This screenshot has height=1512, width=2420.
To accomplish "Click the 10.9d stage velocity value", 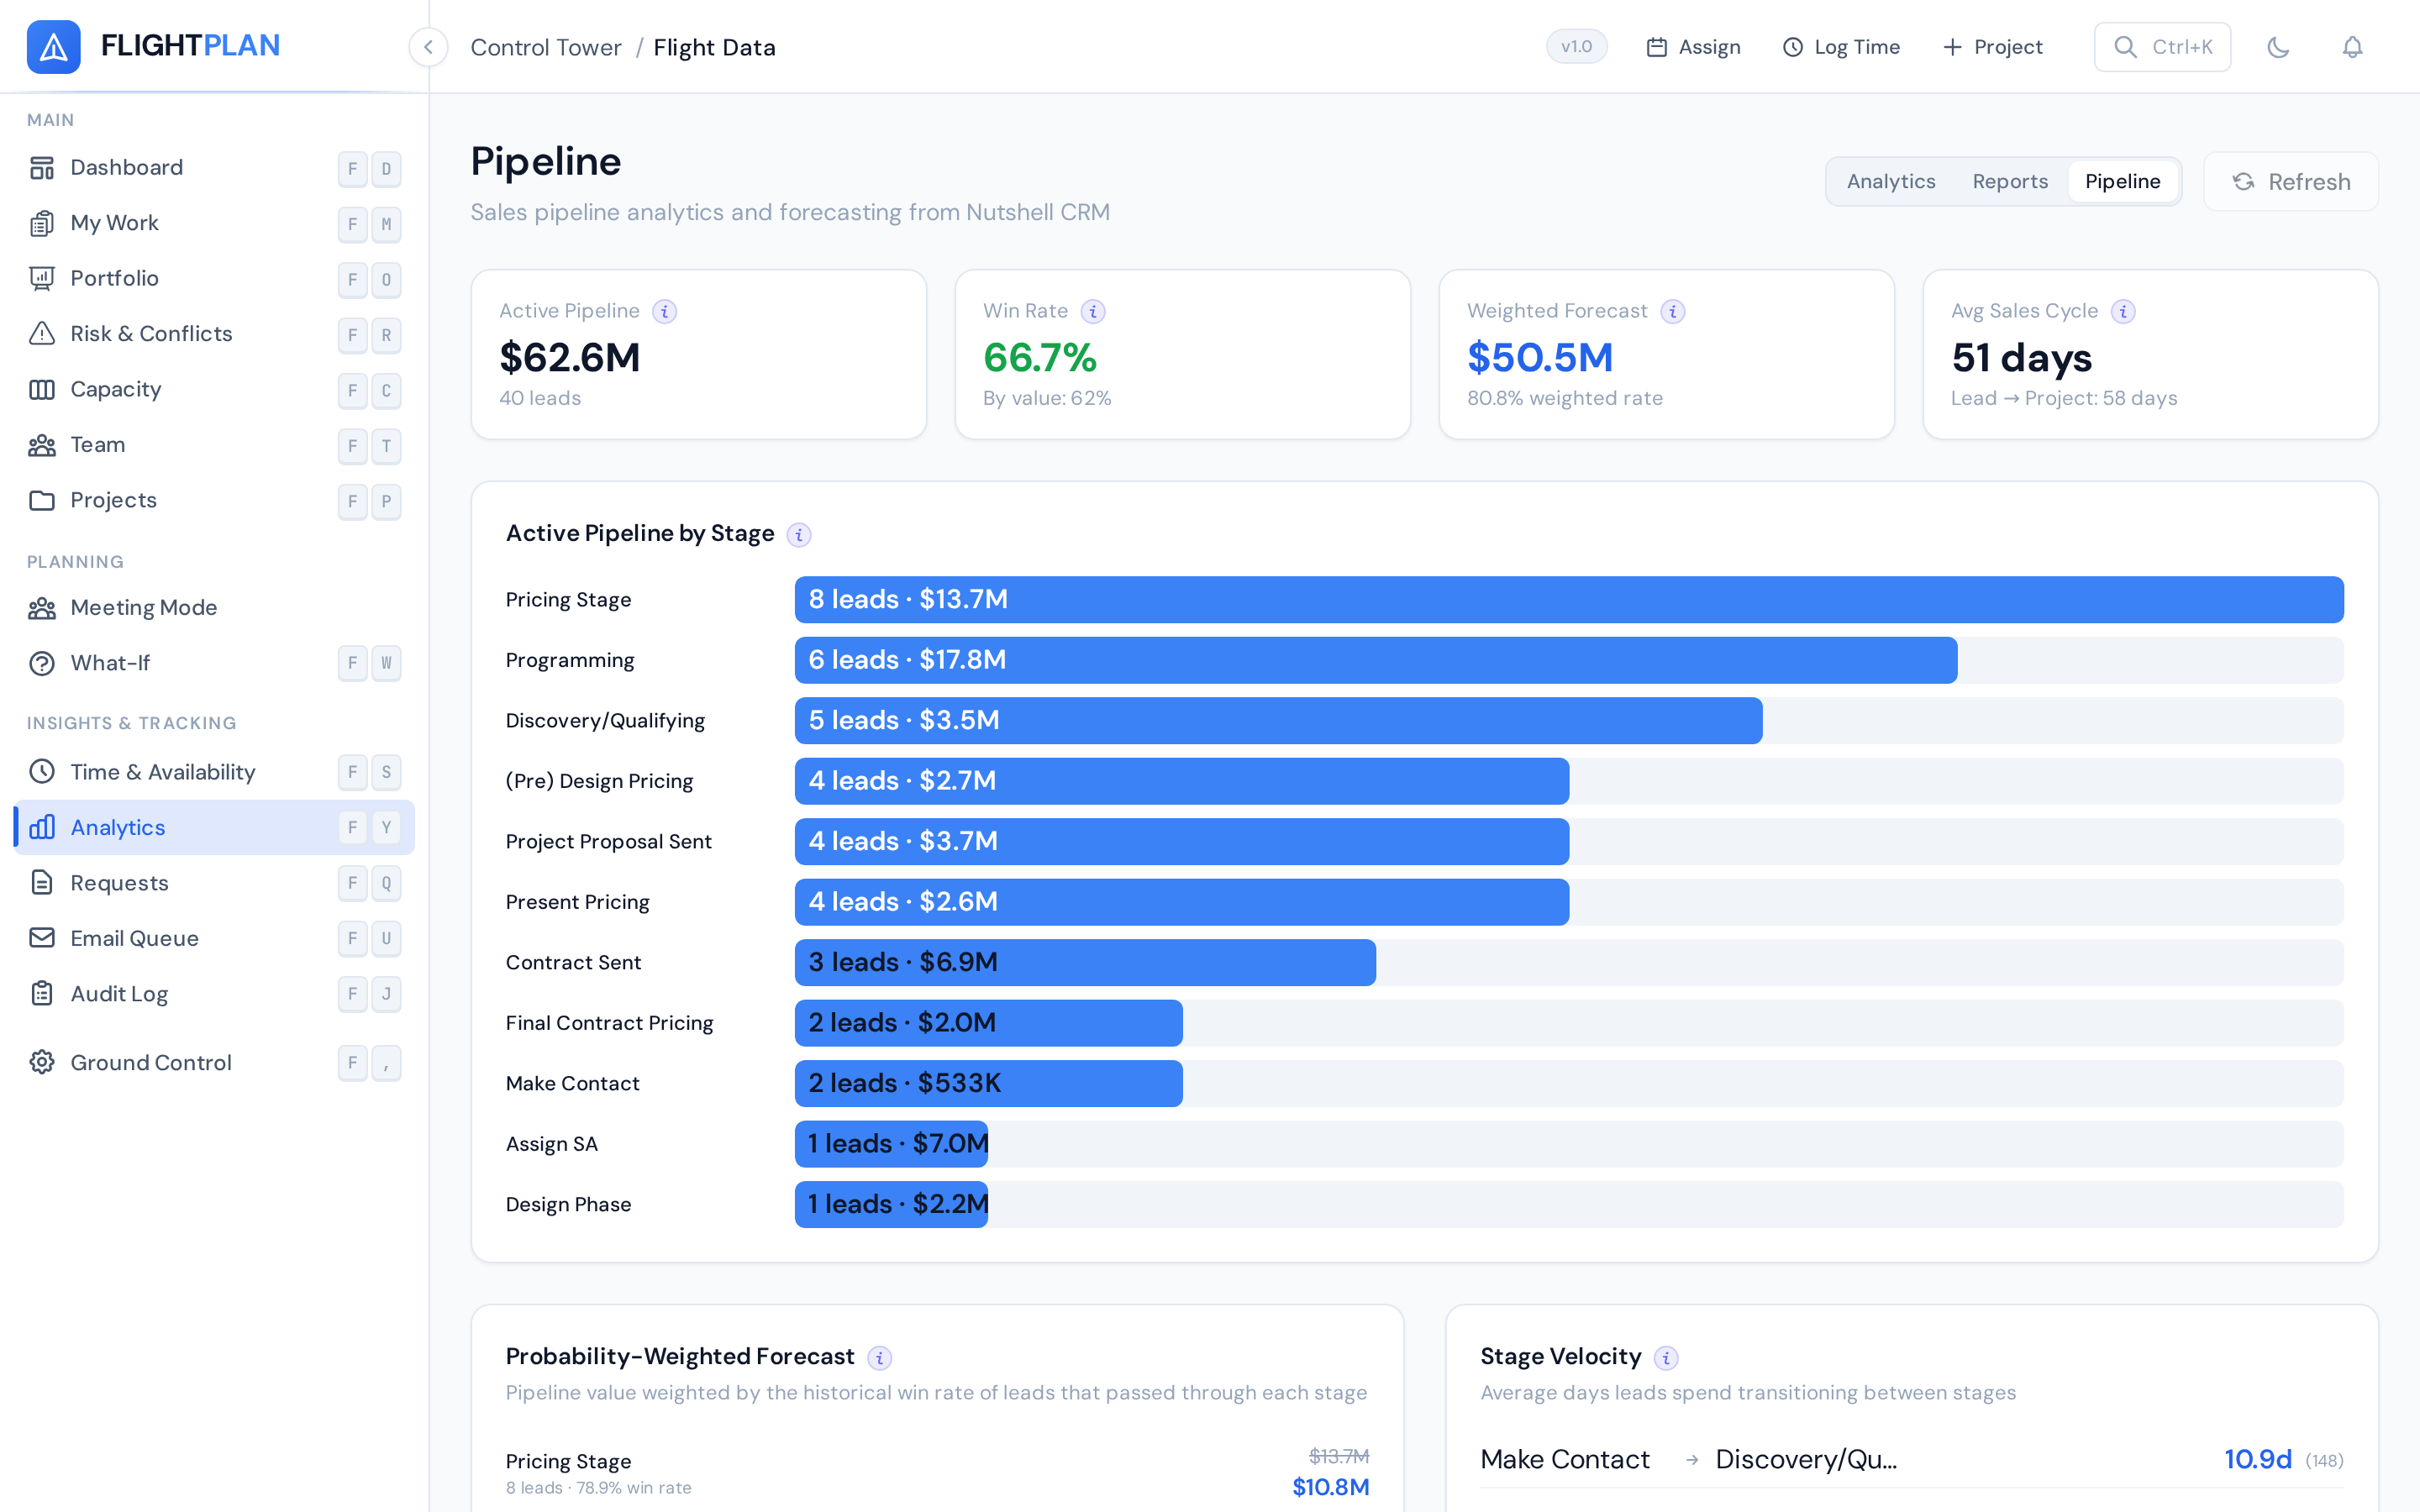I will [x=2257, y=1460].
